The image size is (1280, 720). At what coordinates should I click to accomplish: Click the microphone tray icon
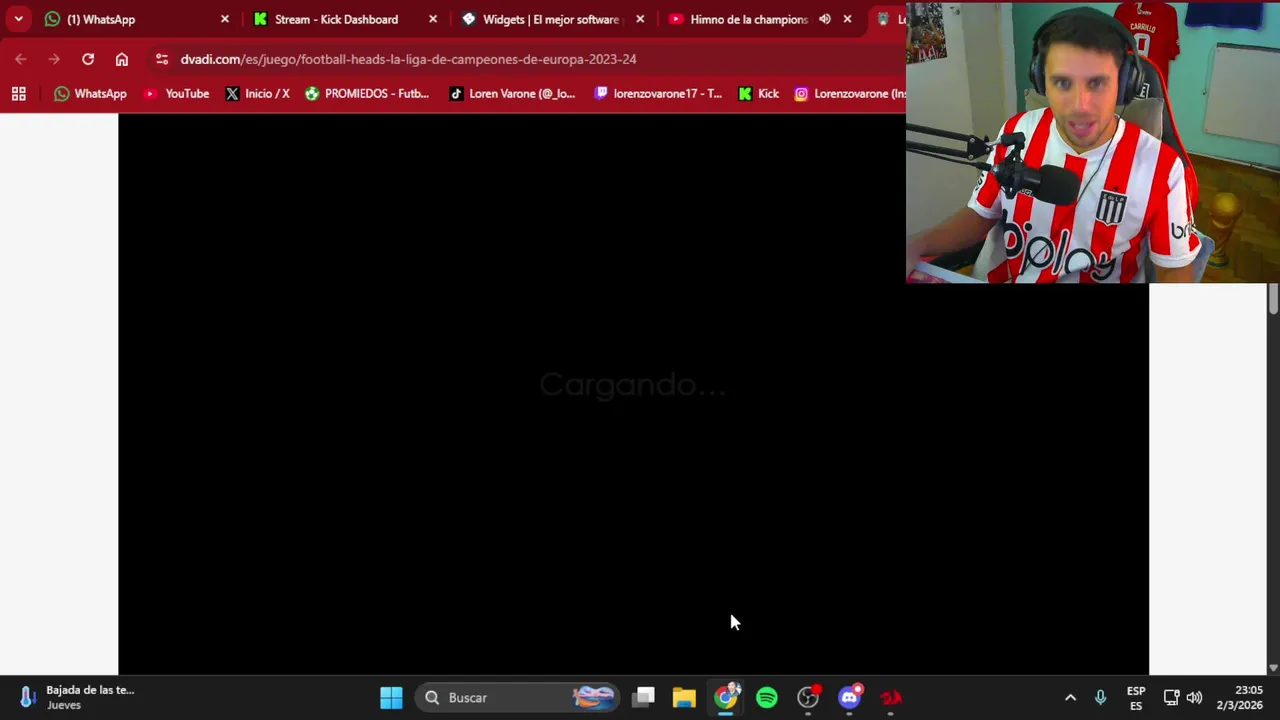point(1100,697)
